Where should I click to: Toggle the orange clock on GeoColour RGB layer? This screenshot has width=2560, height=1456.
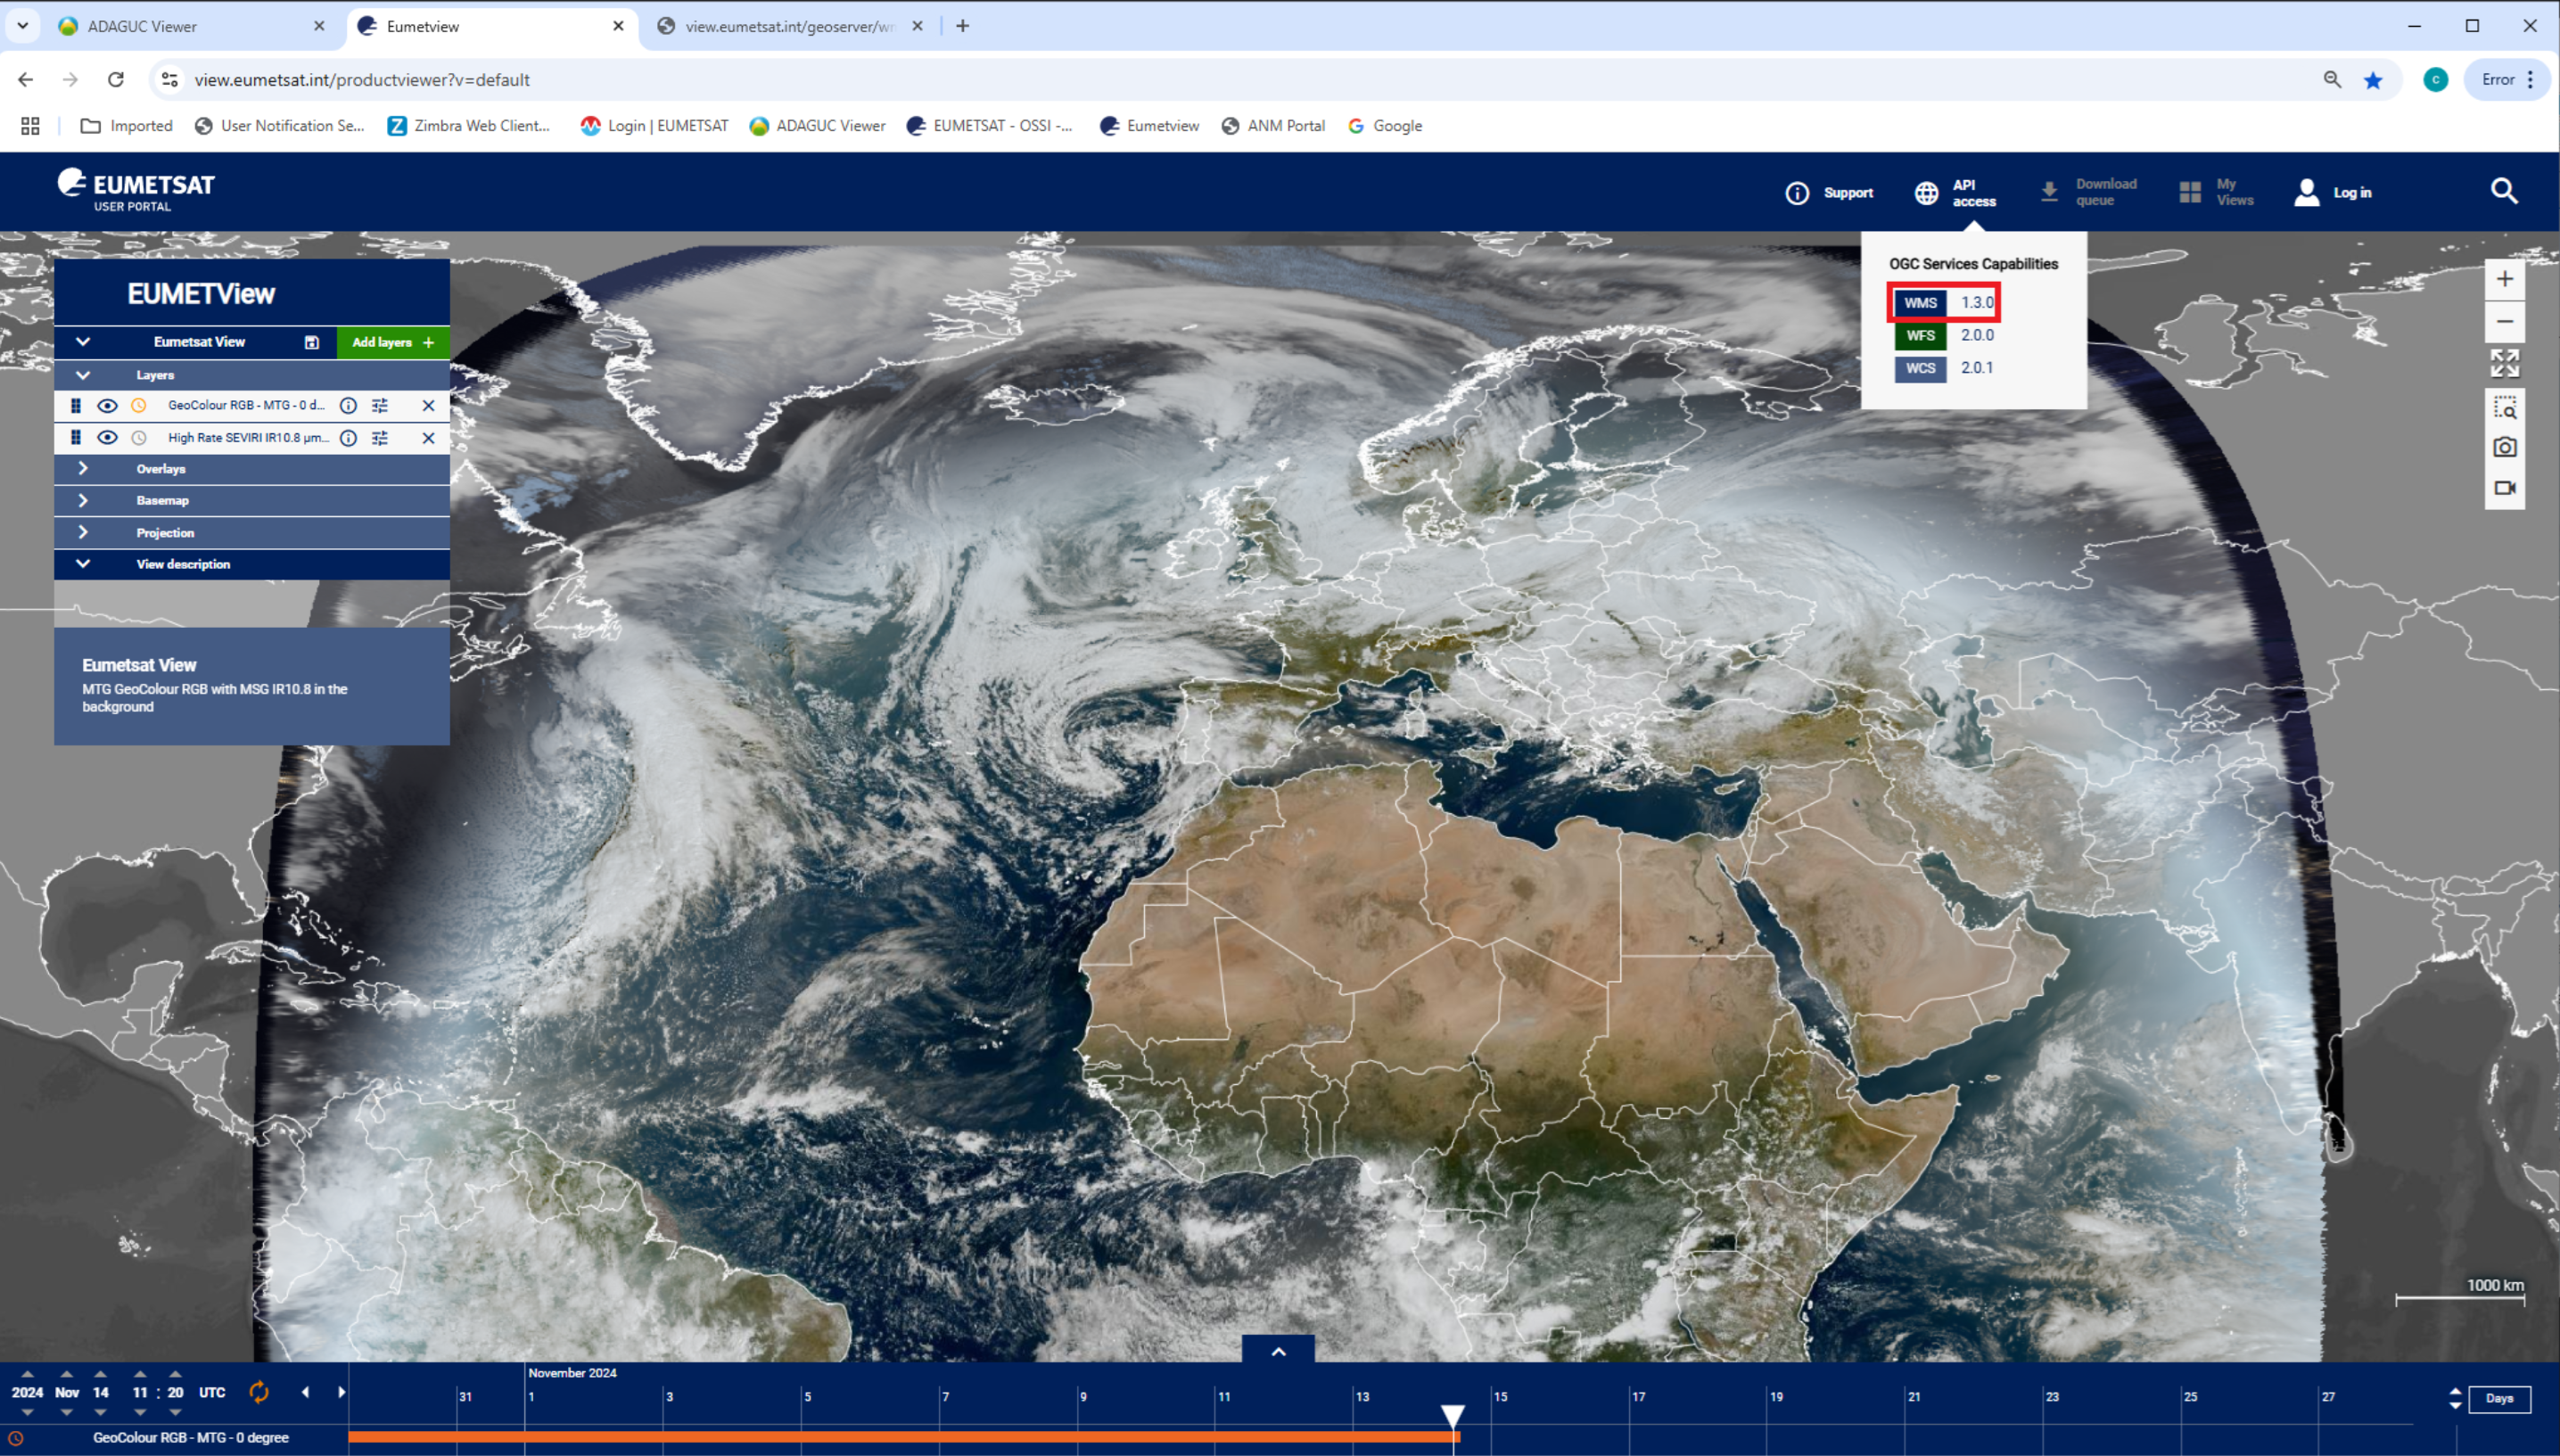tap(139, 405)
